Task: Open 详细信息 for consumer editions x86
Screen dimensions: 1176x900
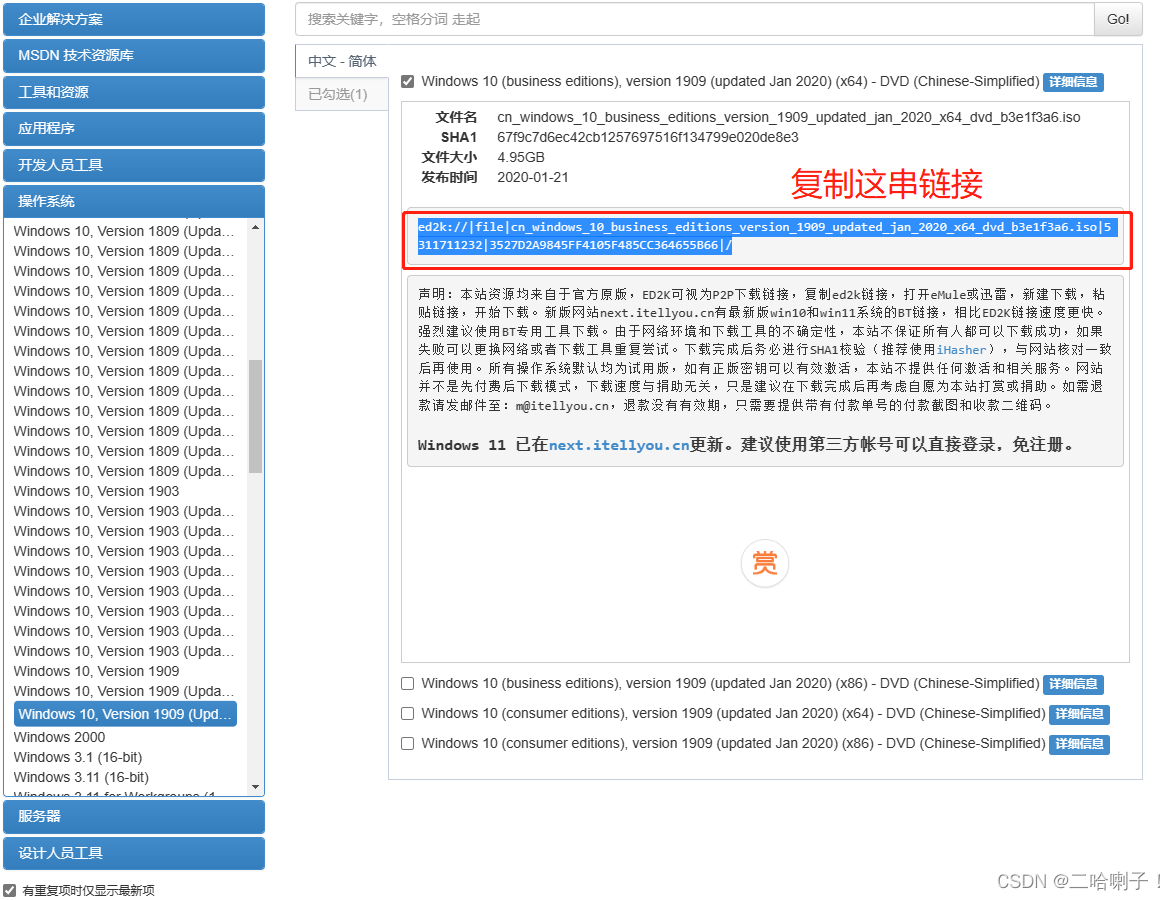Action: (x=1079, y=744)
